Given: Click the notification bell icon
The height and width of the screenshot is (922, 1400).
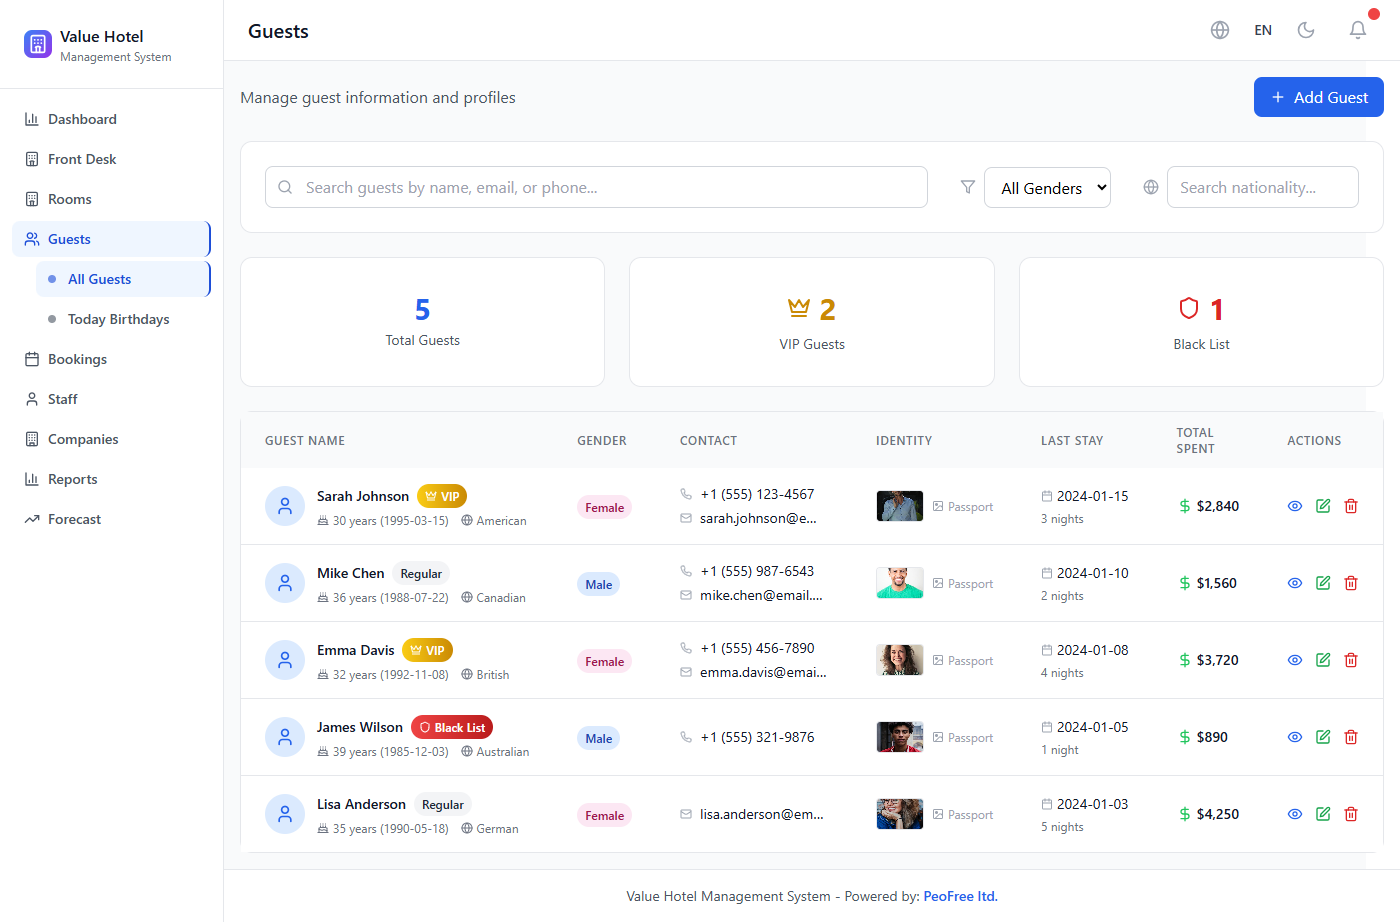Looking at the screenshot, I should click(1357, 30).
